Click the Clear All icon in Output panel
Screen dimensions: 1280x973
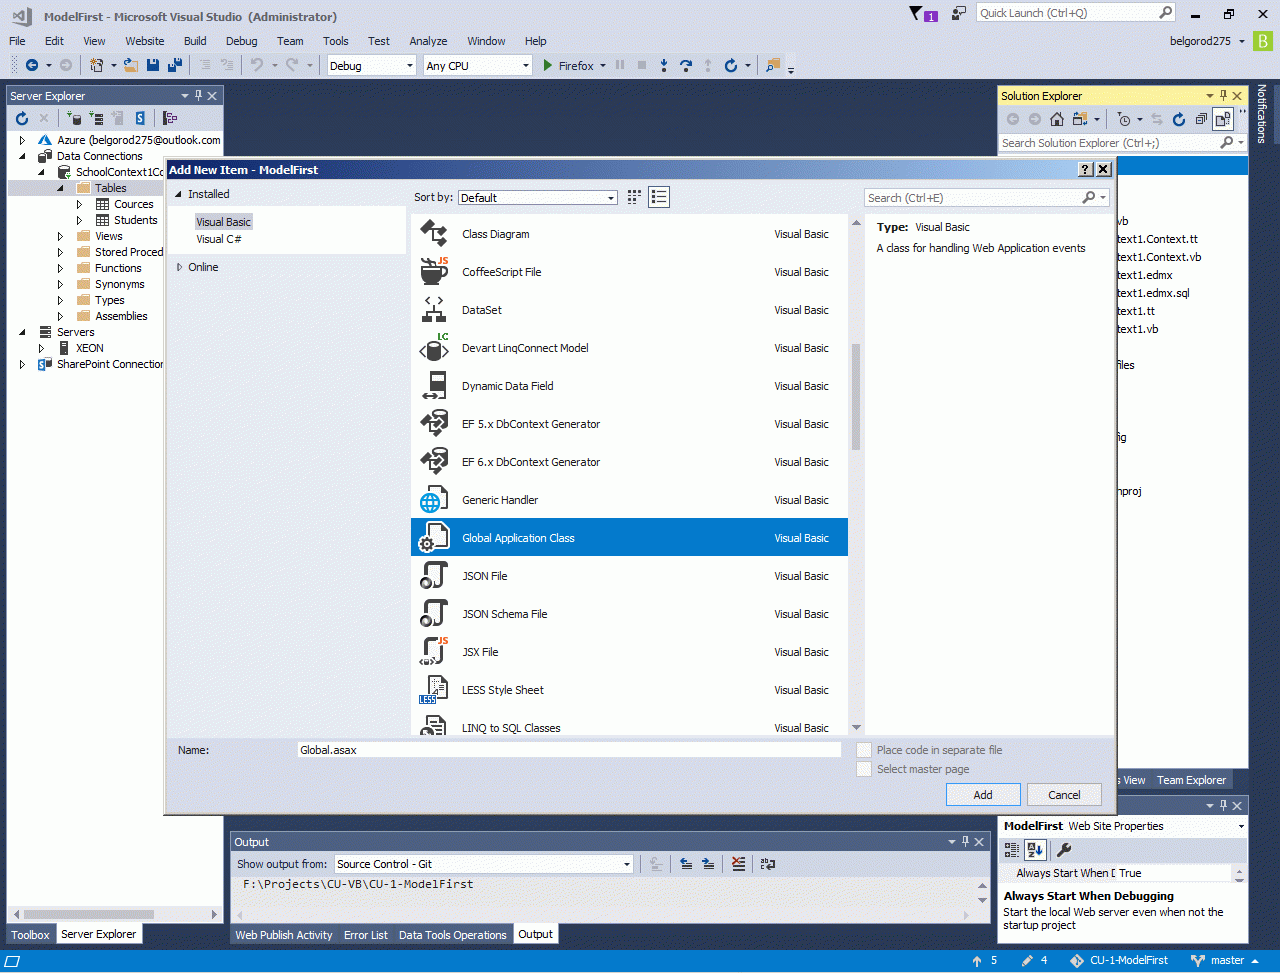tap(738, 864)
